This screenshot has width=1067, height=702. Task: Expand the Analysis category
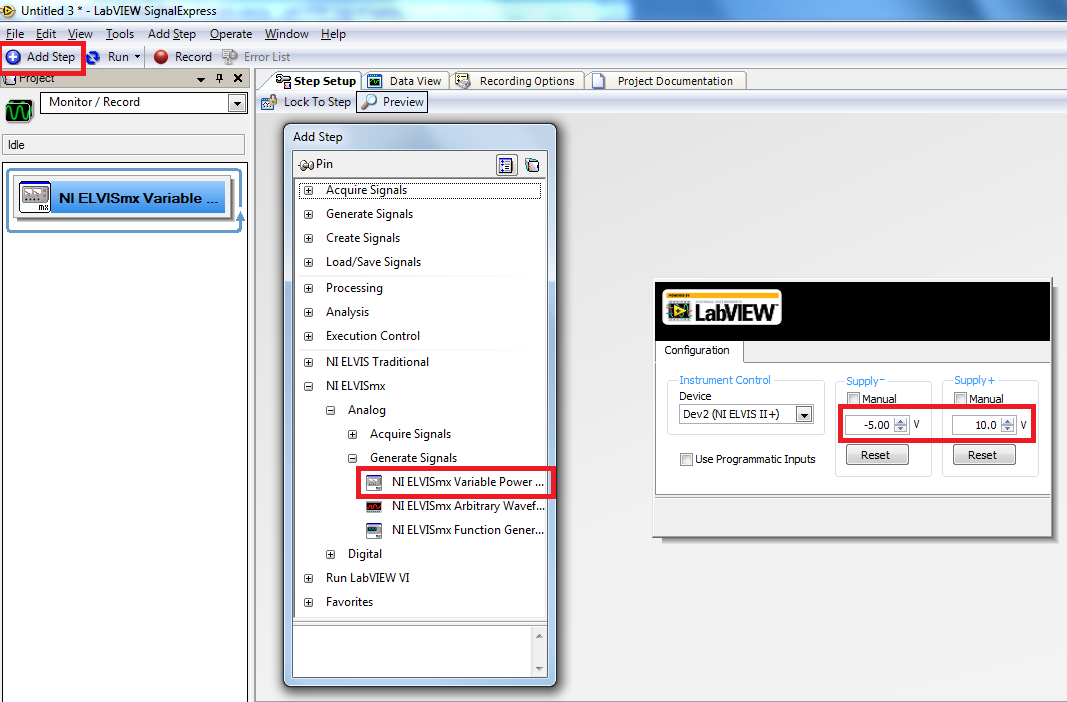tap(308, 312)
